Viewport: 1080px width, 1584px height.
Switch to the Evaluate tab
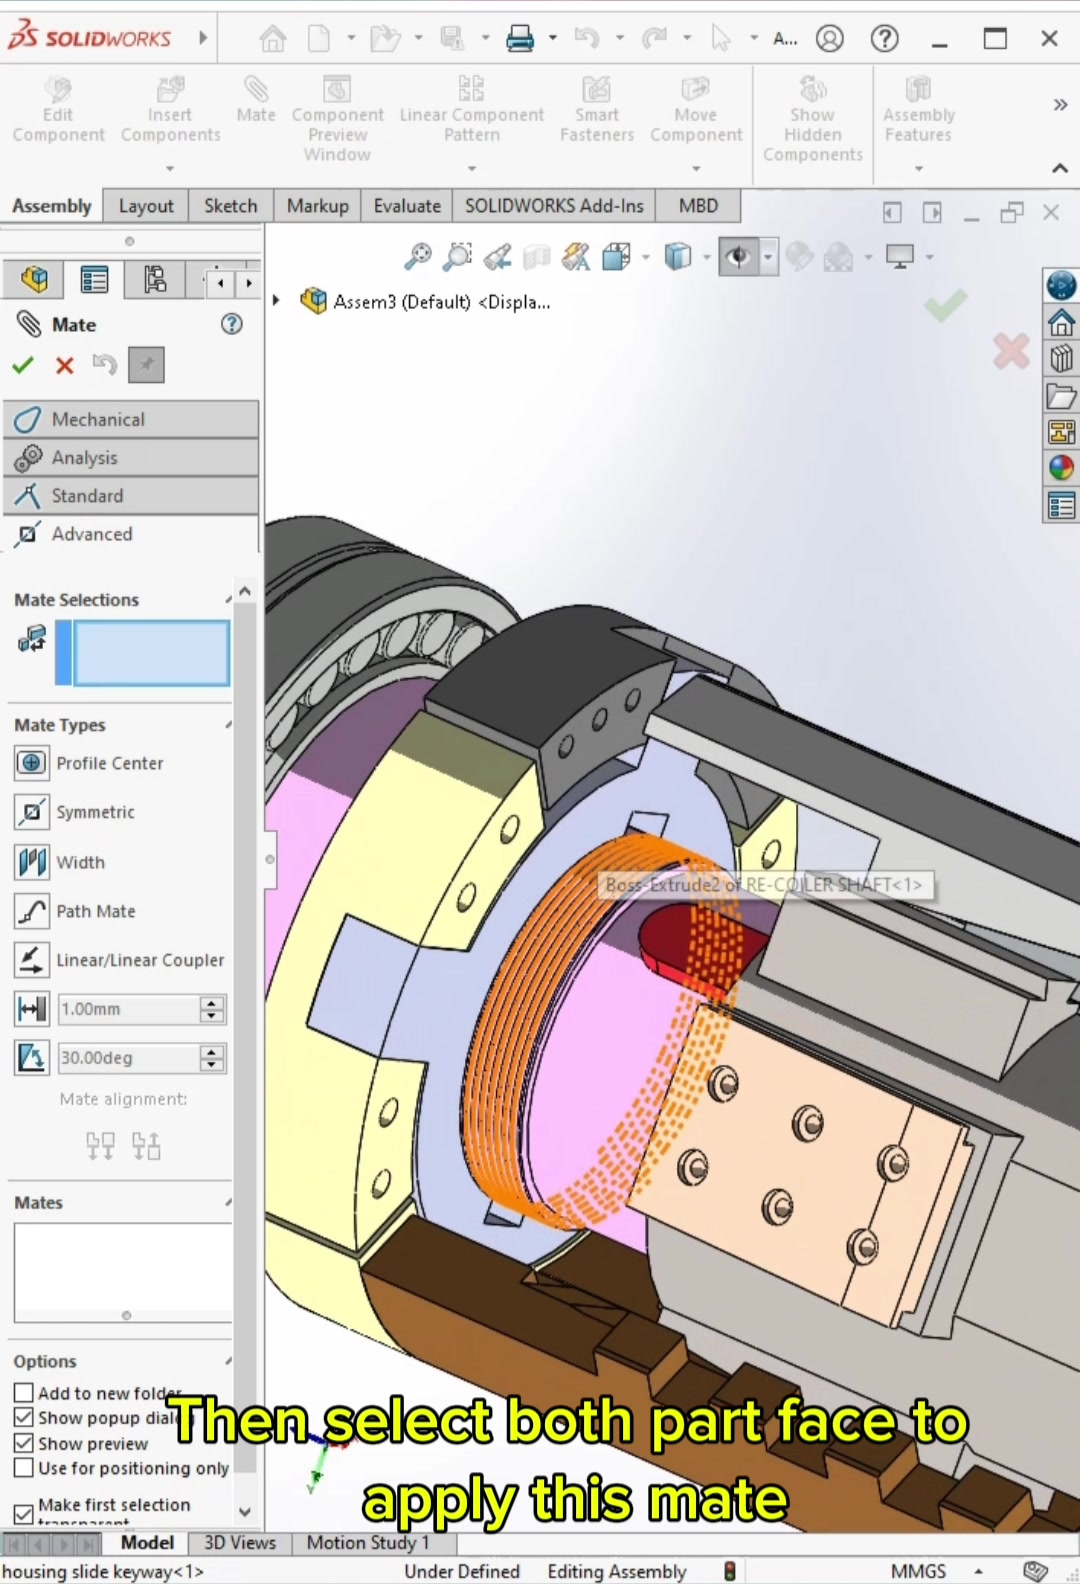click(407, 206)
